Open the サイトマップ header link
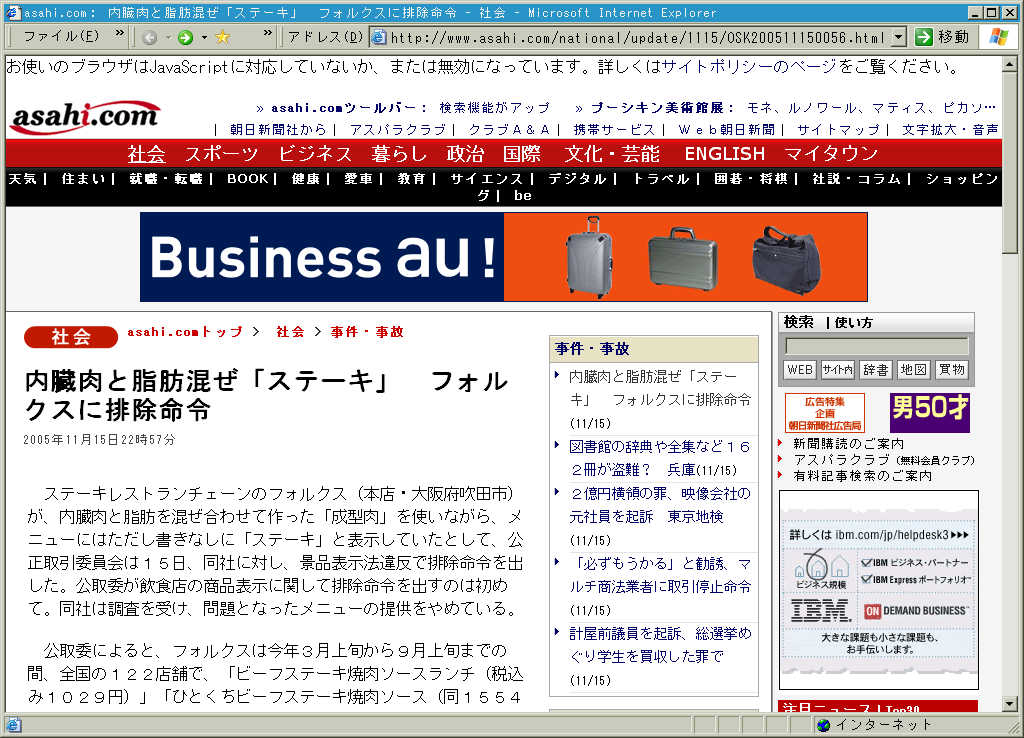This screenshot has width=1024, height=738. 839,129
